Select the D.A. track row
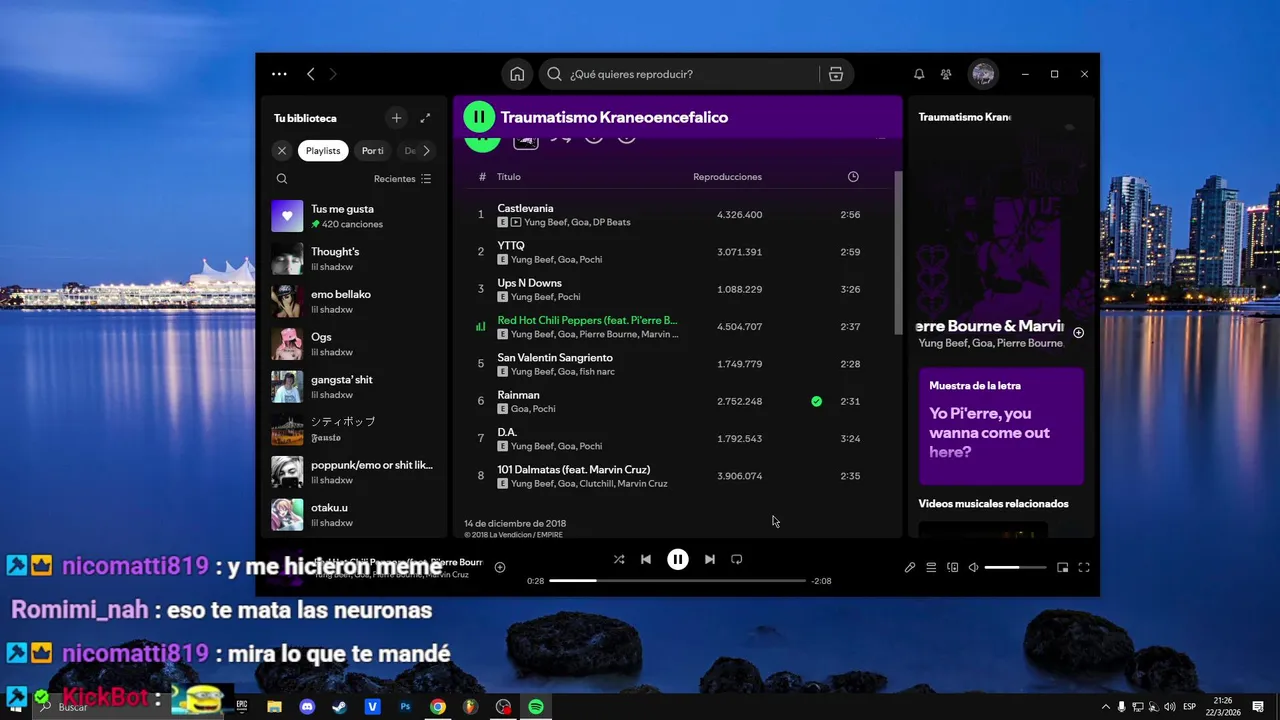The height and width of the screenshot is (720, 1280). [x=676, y=438]
